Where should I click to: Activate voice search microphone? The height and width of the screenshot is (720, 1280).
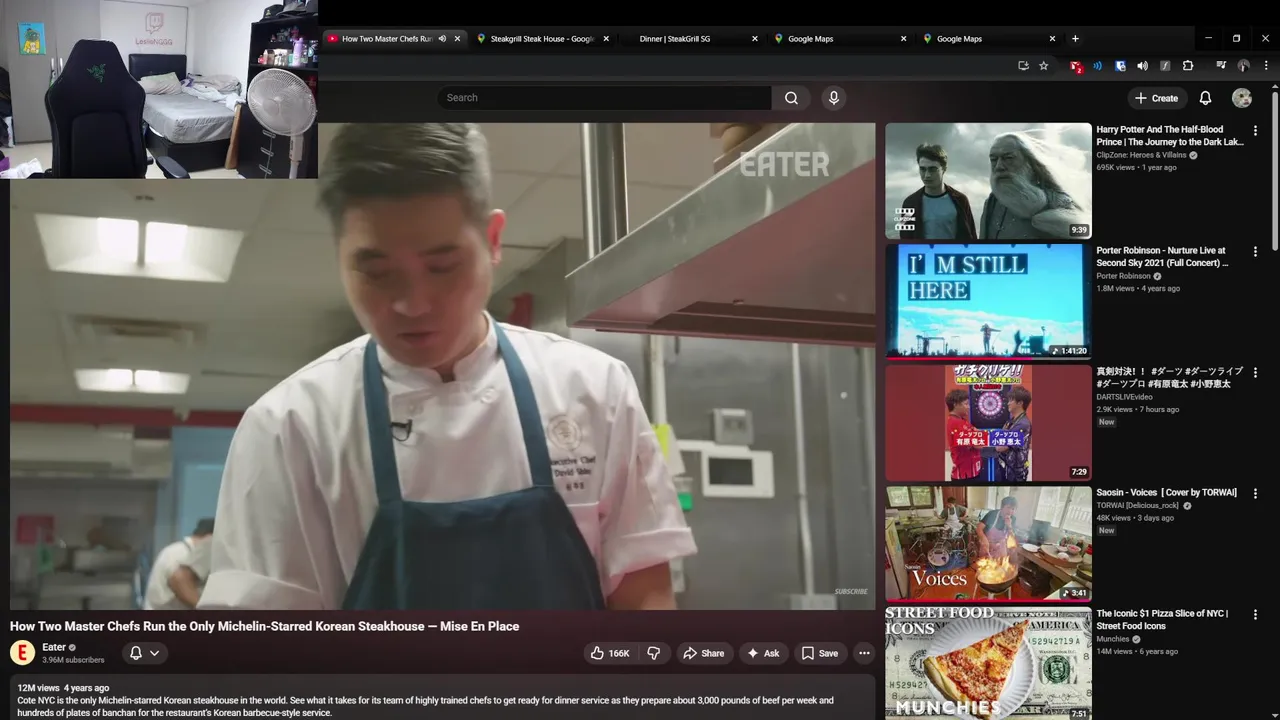click(834, 98)
